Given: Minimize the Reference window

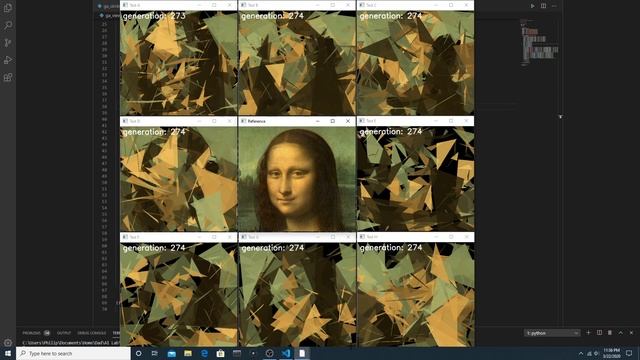Looking at the screenshot, I should [318, 121].
